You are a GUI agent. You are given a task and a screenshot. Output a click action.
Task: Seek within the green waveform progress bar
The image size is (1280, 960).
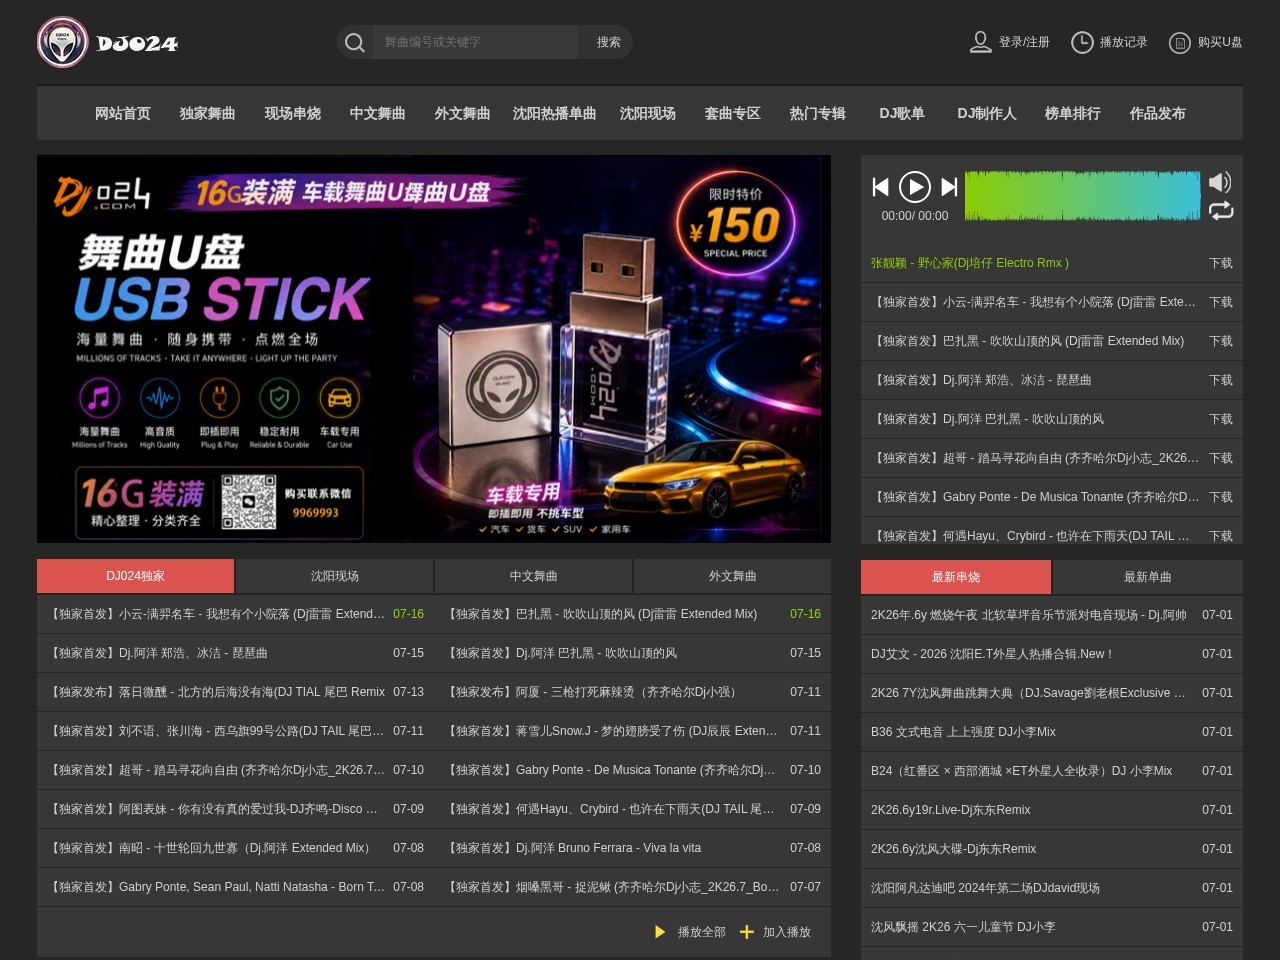[1082, 195]
